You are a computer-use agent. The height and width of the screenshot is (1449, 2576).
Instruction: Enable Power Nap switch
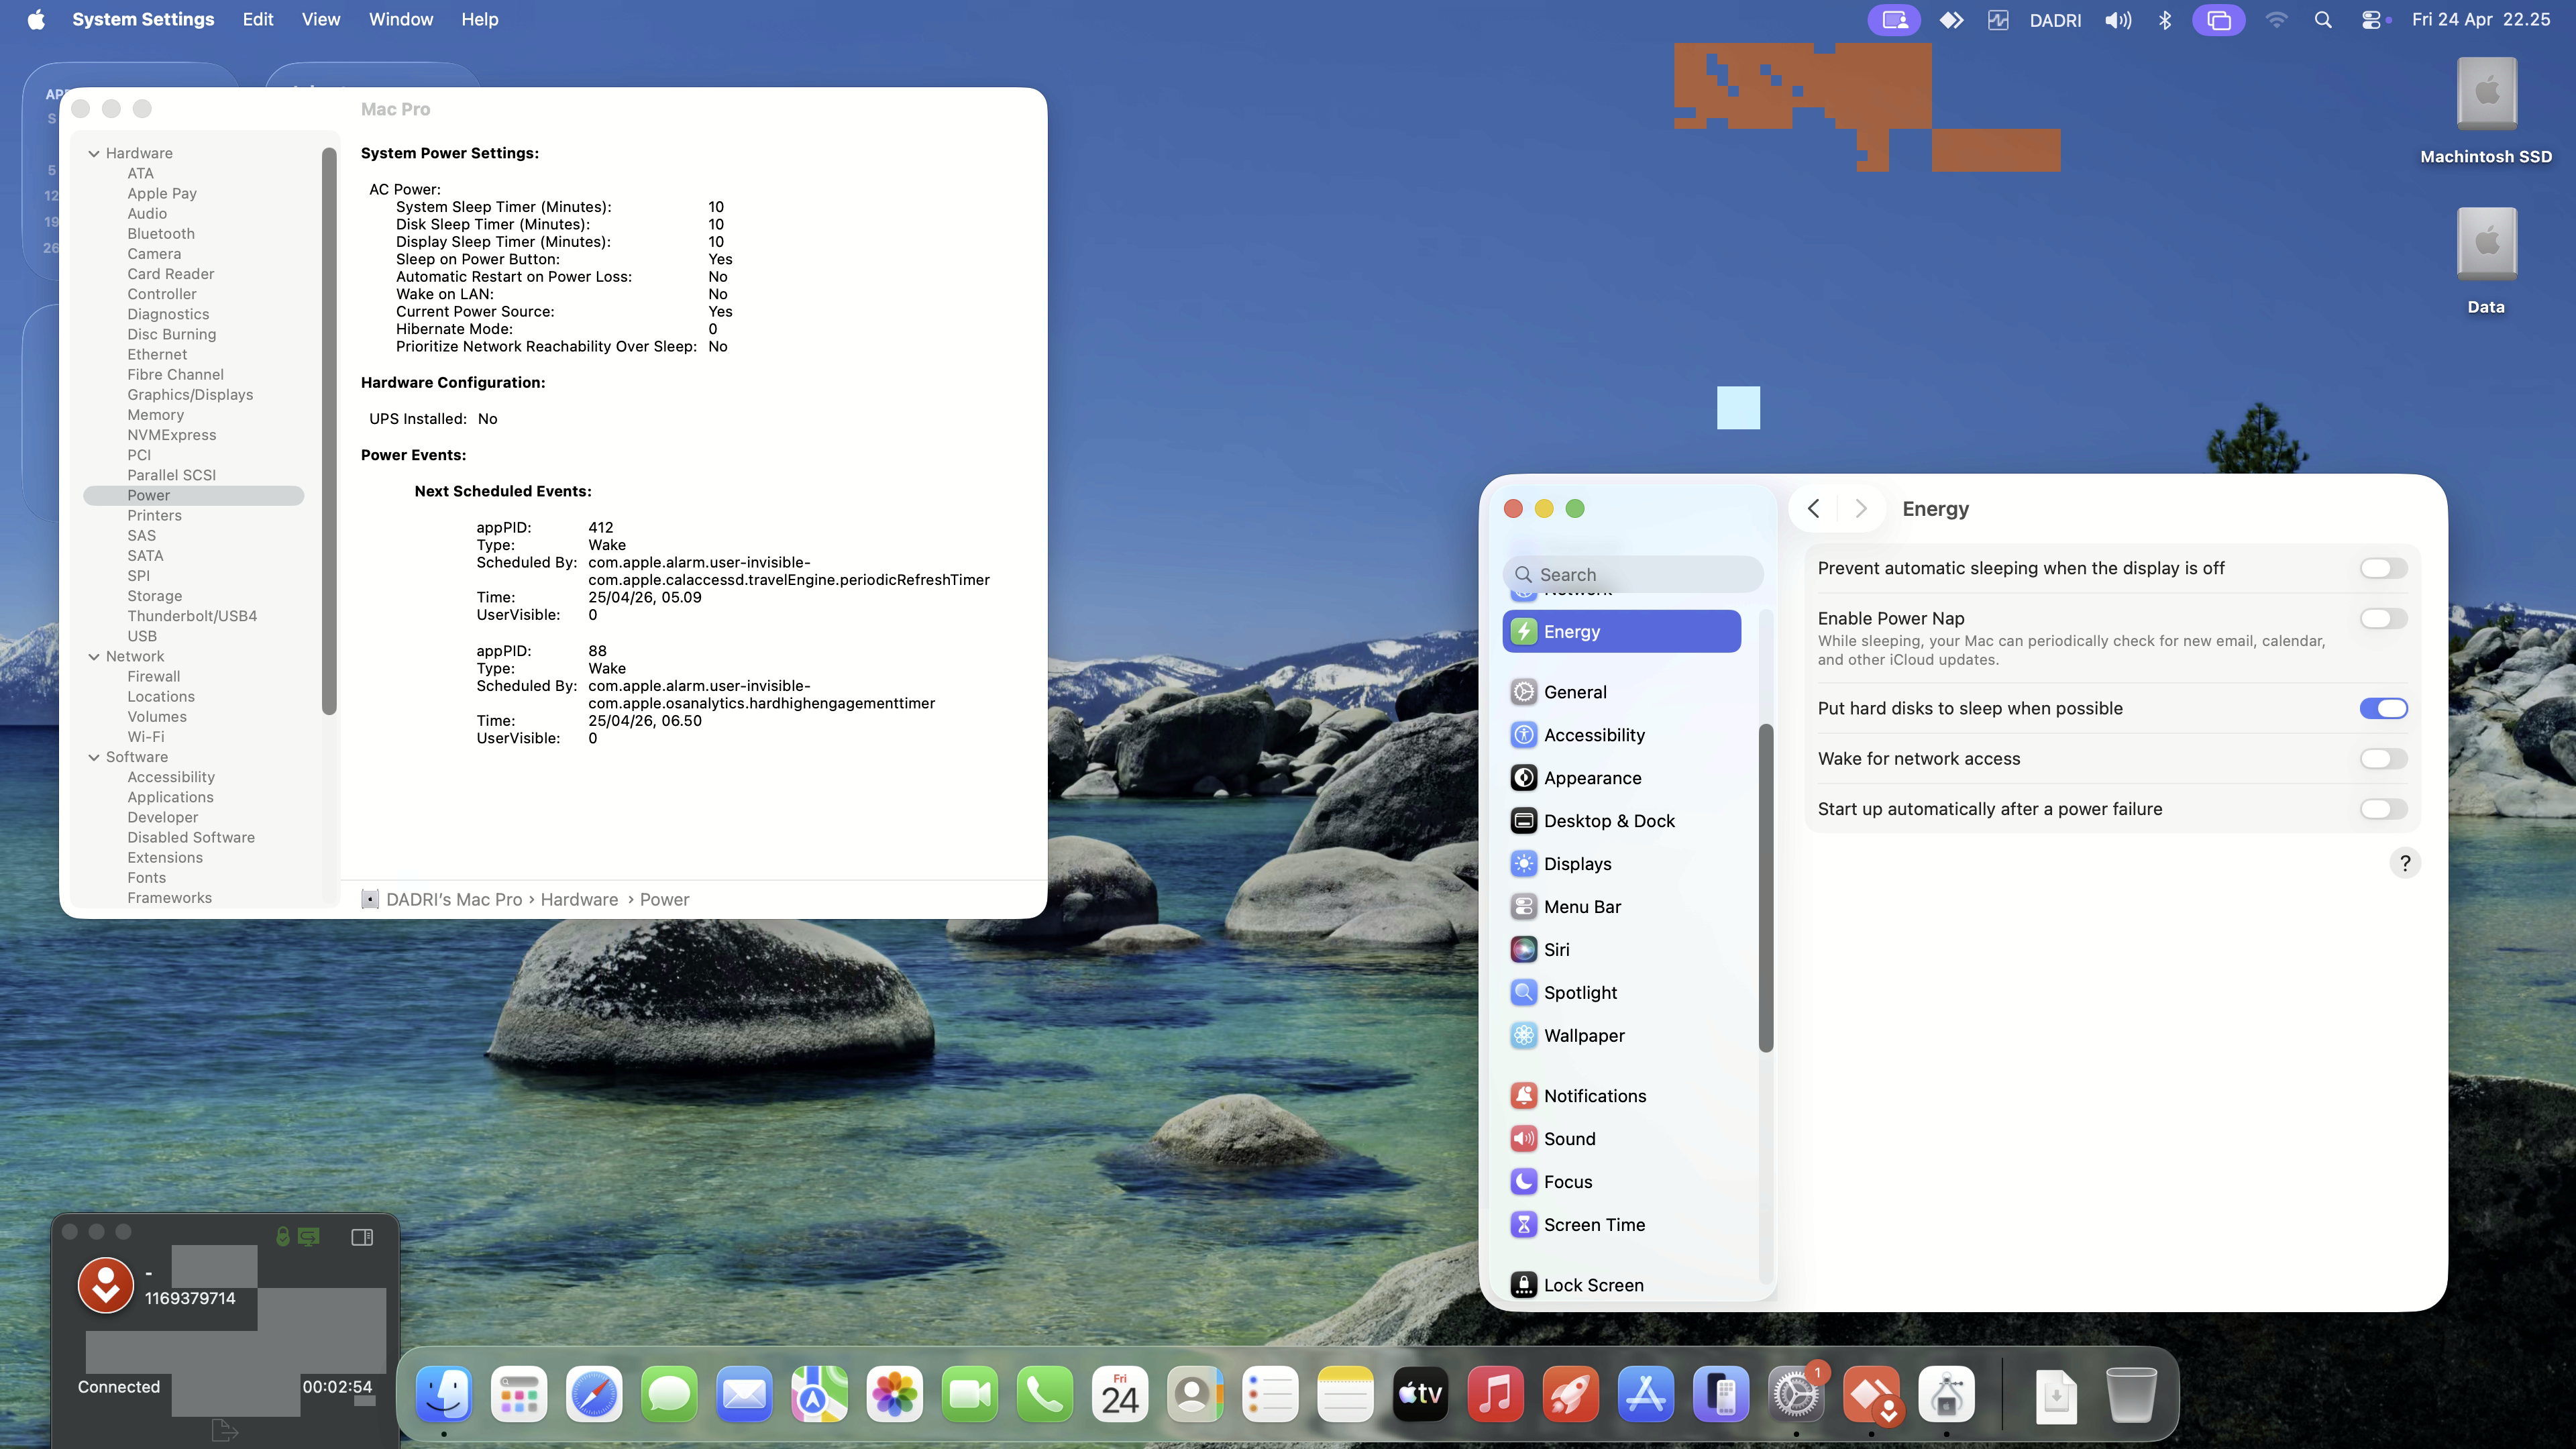pos(2383,618)
